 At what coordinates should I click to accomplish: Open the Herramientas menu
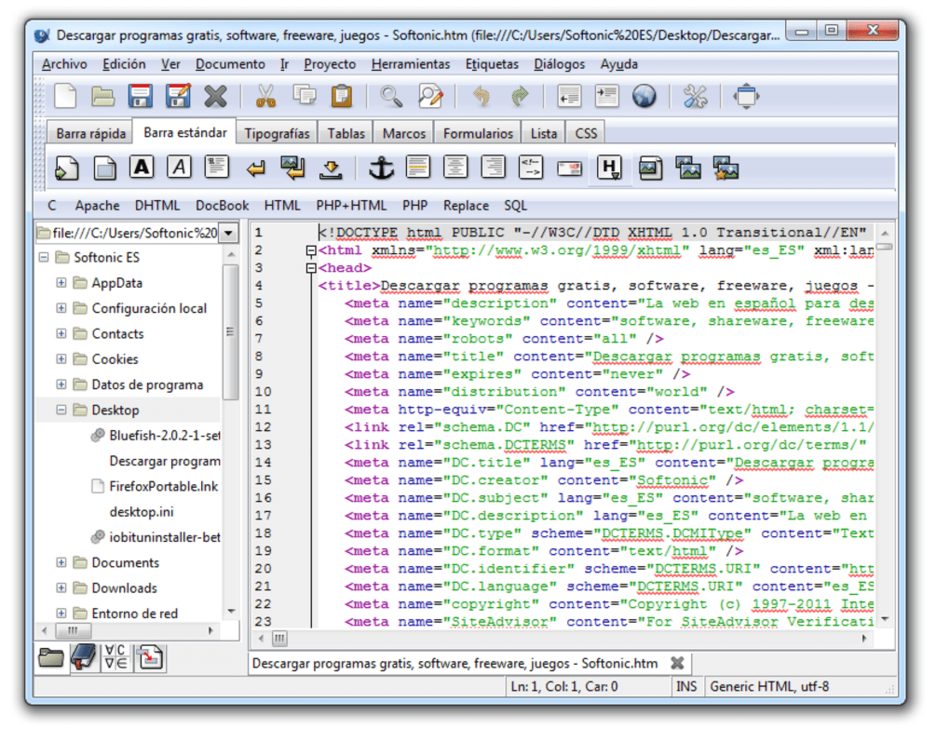tap(410, 64)
